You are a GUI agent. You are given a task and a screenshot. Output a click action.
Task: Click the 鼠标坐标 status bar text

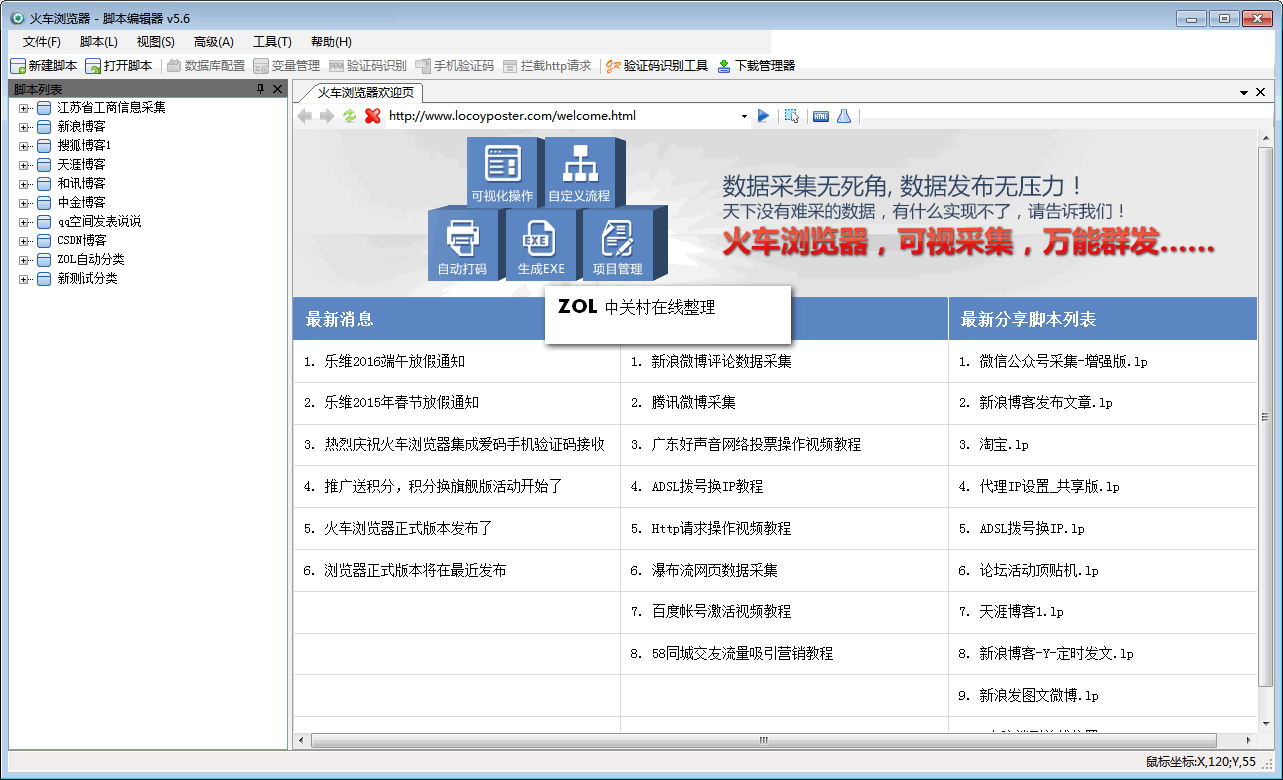[1200, 762]
